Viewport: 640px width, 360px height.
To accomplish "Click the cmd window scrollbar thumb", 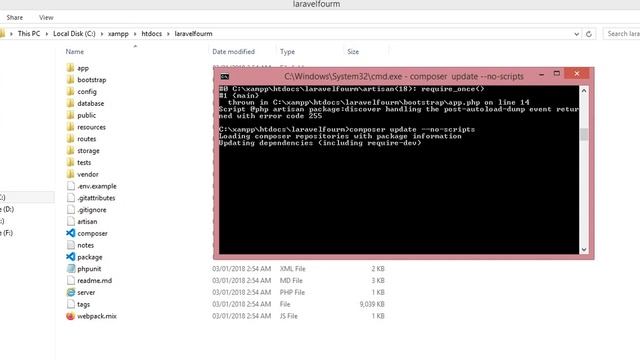I will point(584,134).
